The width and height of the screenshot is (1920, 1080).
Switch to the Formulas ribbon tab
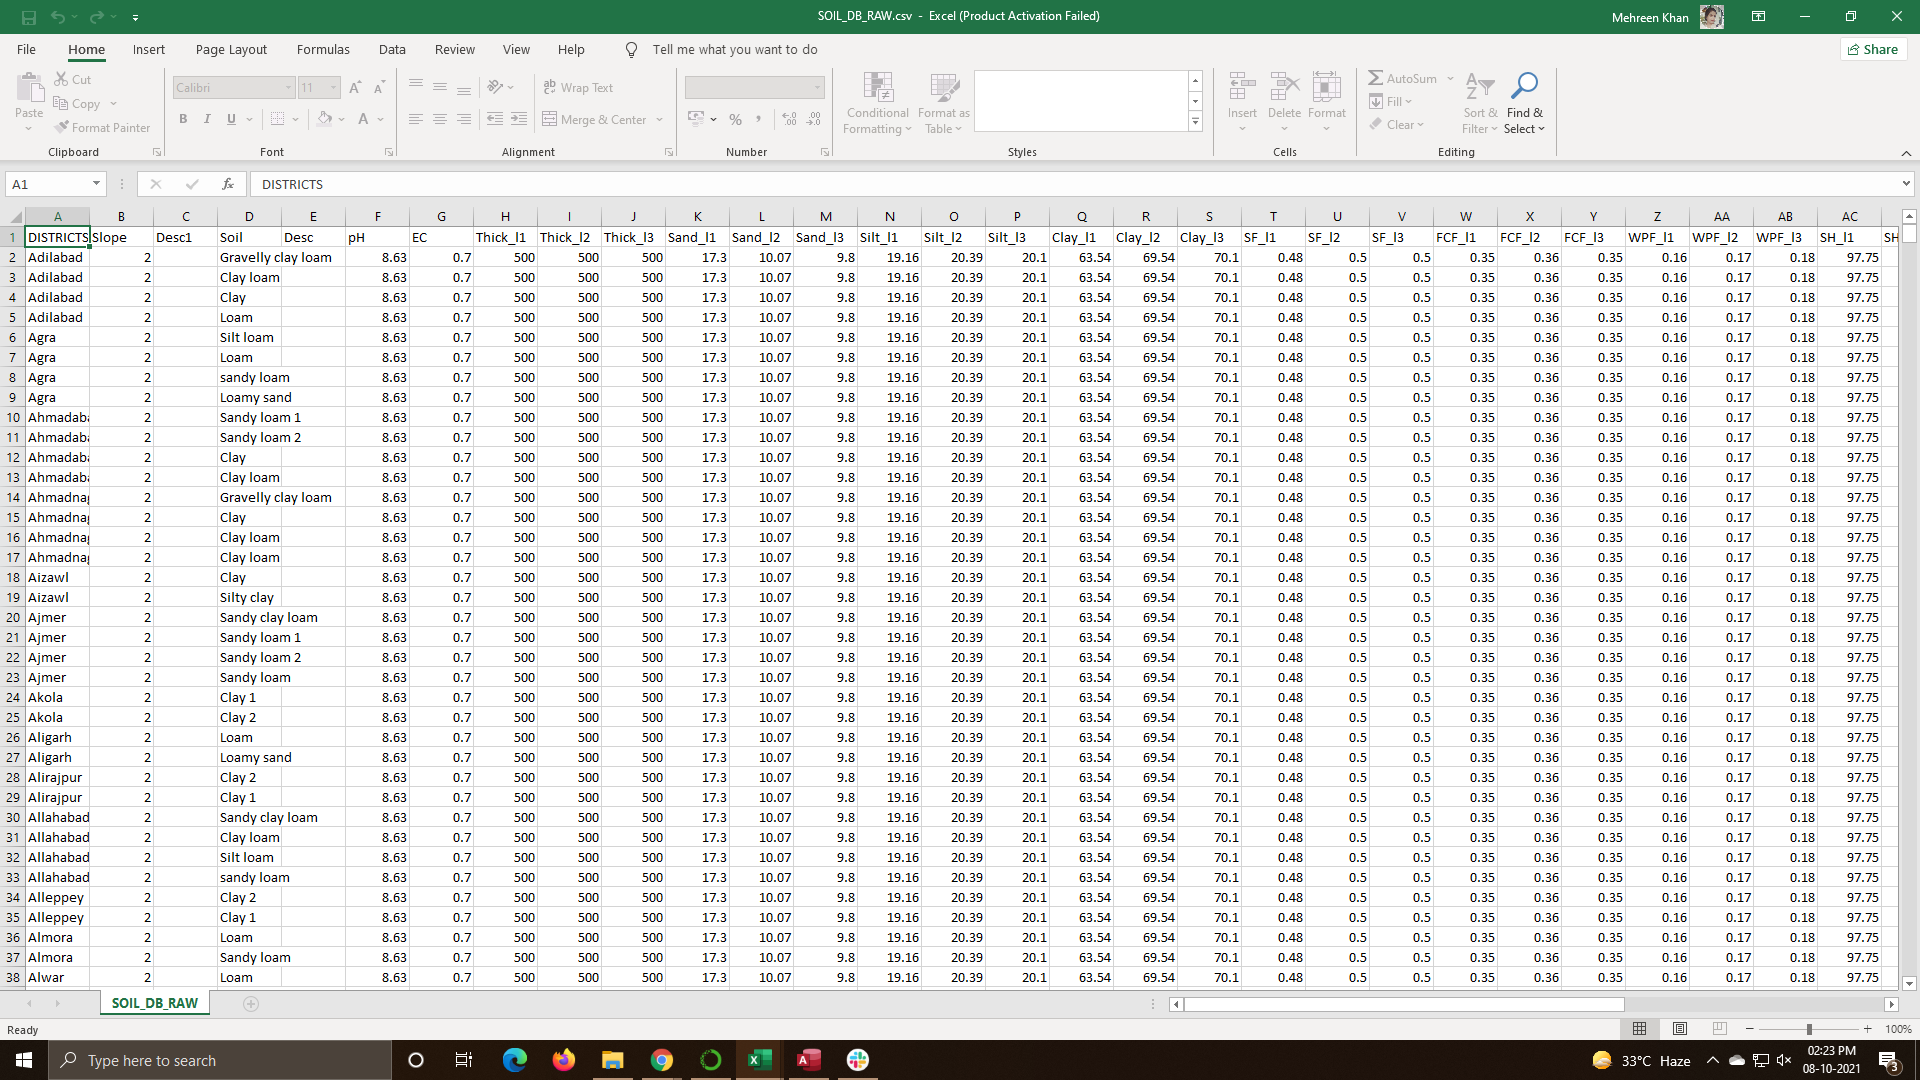(323, 49)
